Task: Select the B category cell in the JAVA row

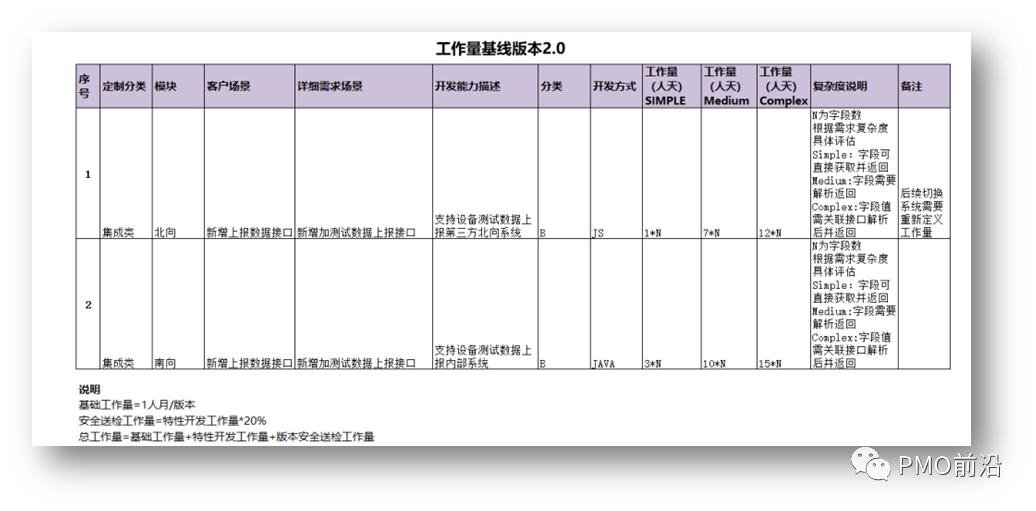Action: [x=564, y=304]
